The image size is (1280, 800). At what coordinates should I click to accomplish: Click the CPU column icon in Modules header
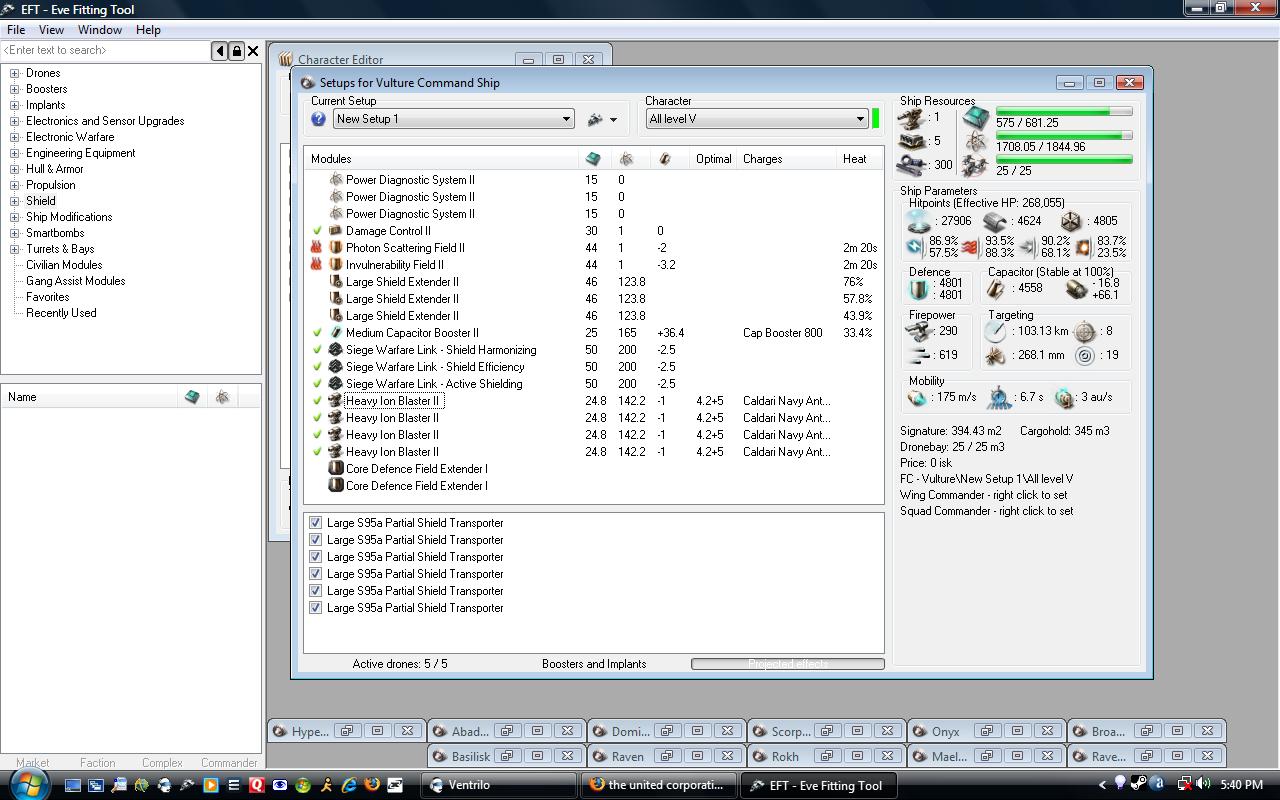click(x=593, y=159)
